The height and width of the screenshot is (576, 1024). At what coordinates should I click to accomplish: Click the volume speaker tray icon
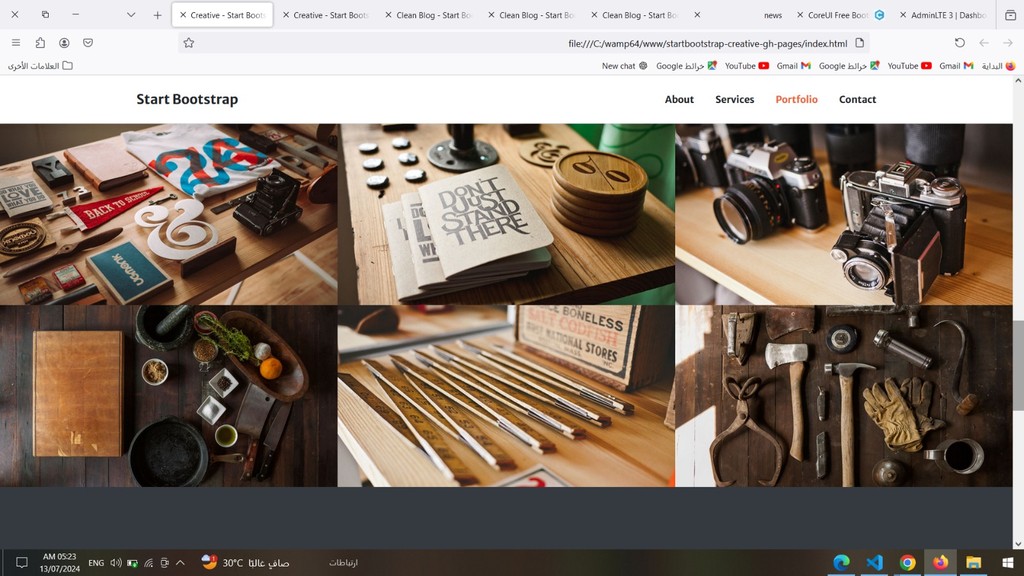[x=116, y=562]
